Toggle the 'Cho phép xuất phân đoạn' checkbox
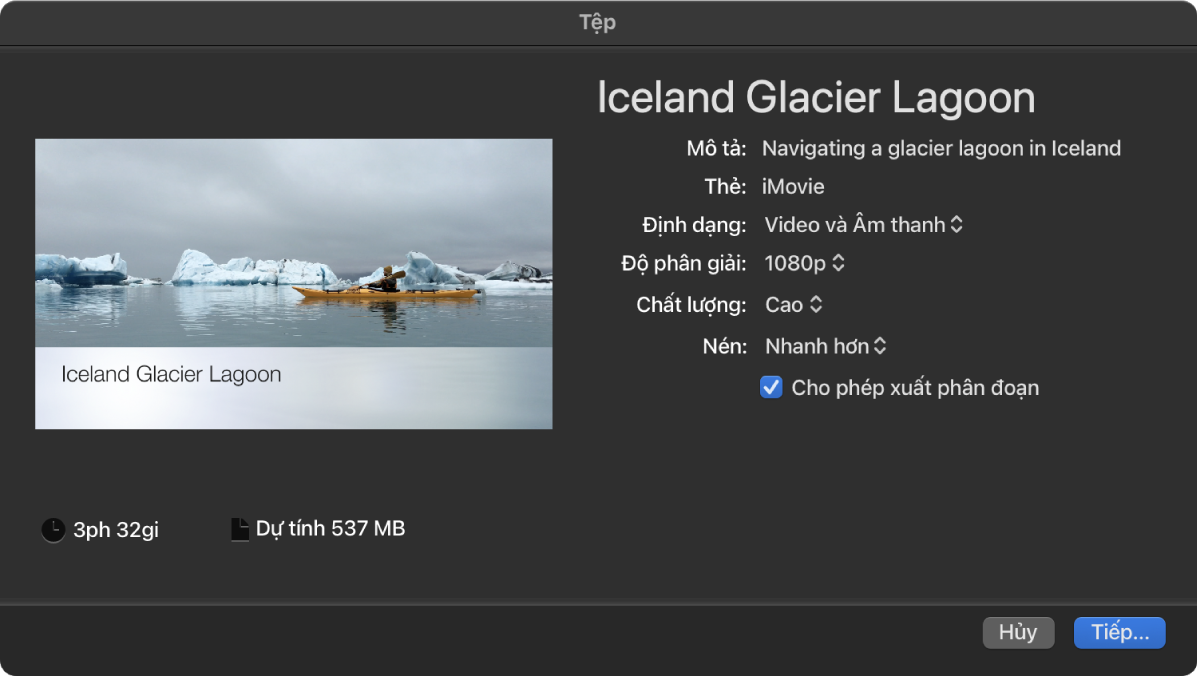 (771, 387)
